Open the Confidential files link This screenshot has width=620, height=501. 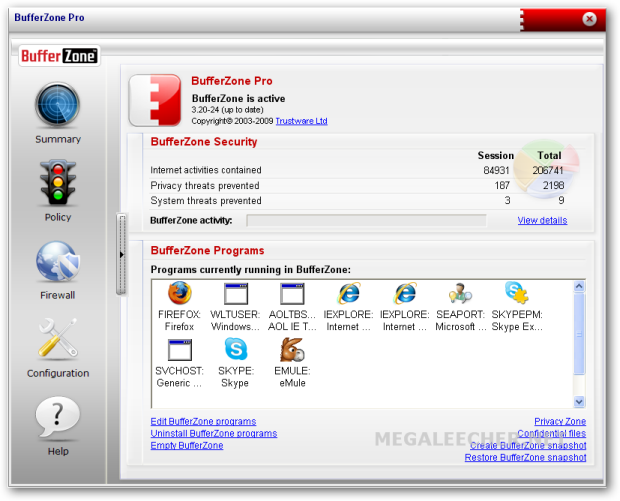pos(552,433)
